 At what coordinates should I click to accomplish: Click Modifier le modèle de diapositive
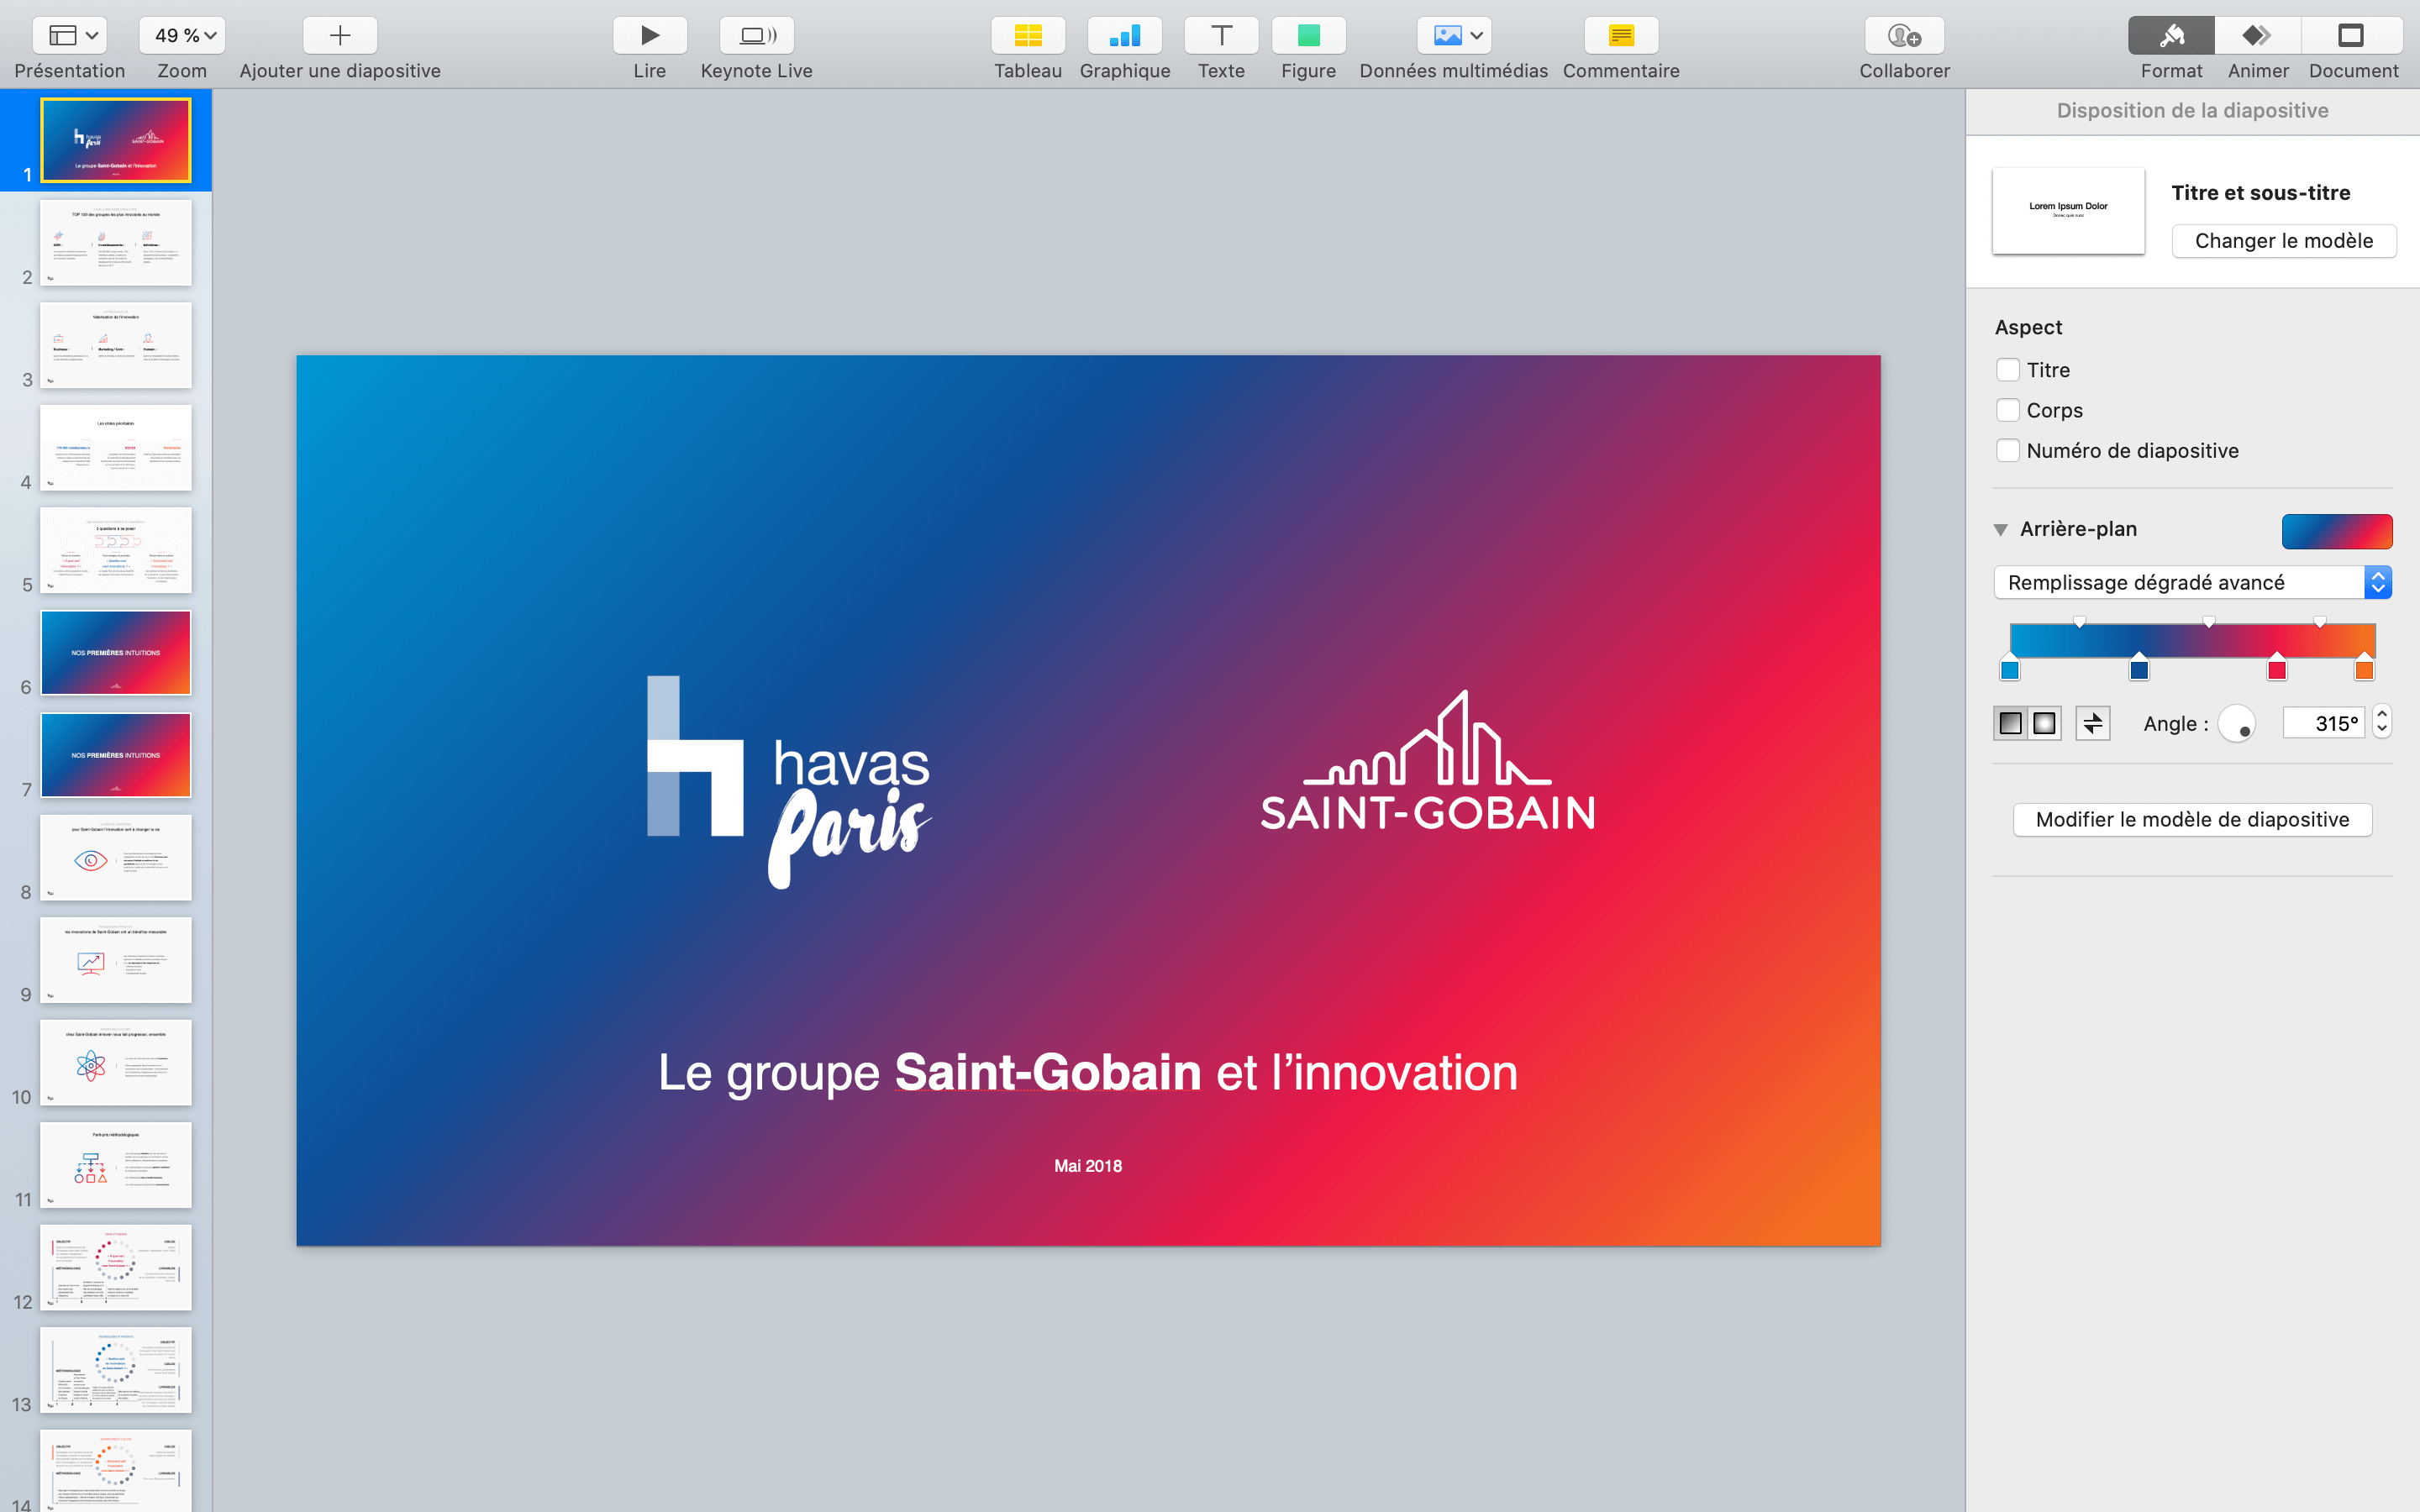pyautogui.click(x=2191, y=820)
